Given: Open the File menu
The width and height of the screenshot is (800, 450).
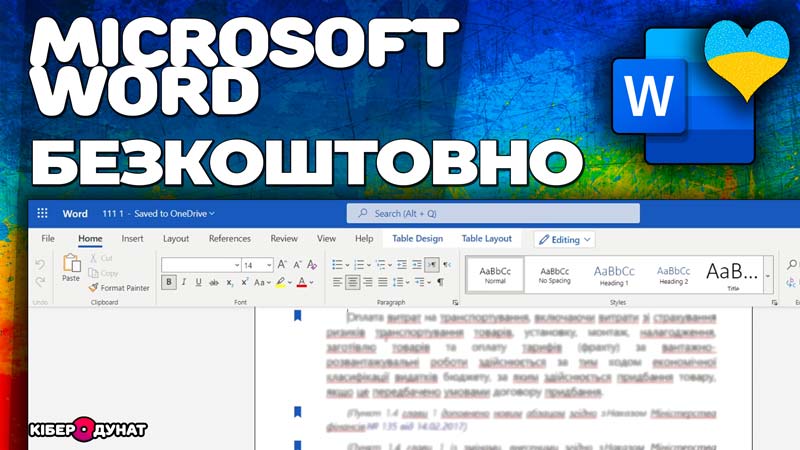Looking at the screenshot, I should [48, 238].
